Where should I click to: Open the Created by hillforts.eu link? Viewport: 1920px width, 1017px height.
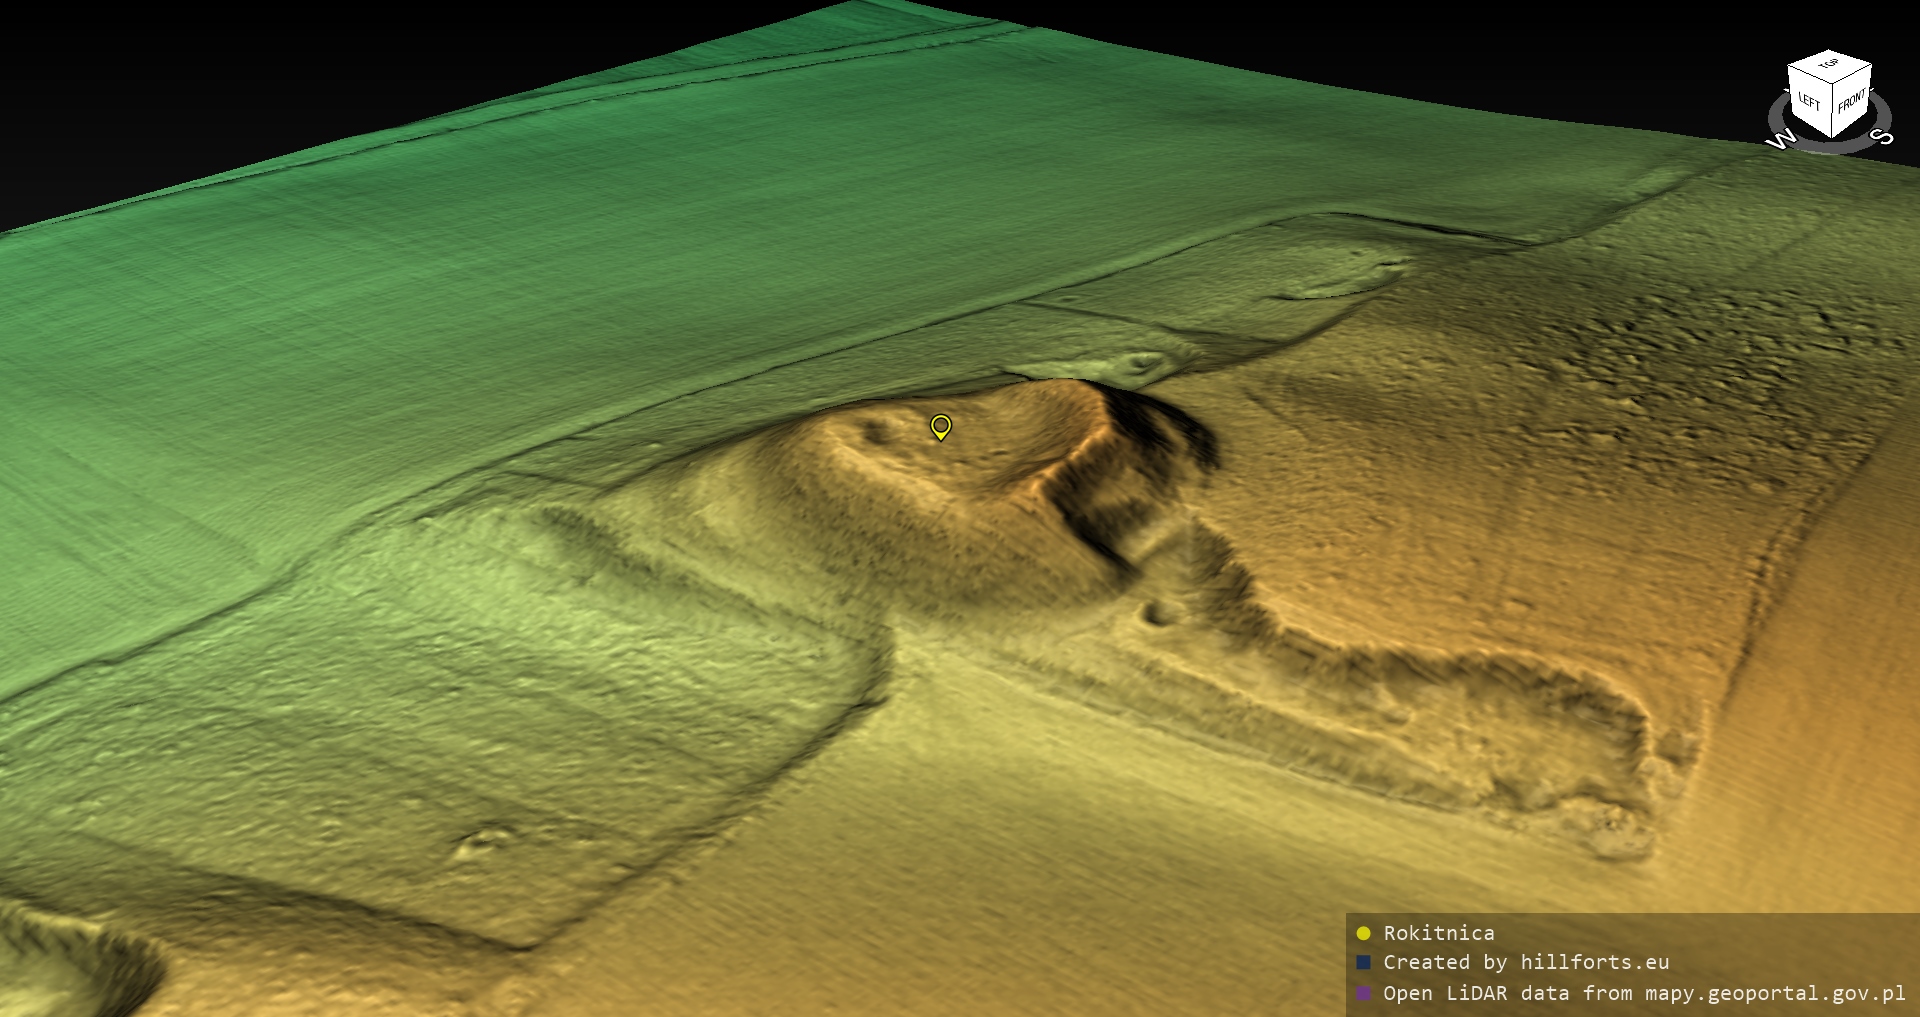tap(1525, 962)
